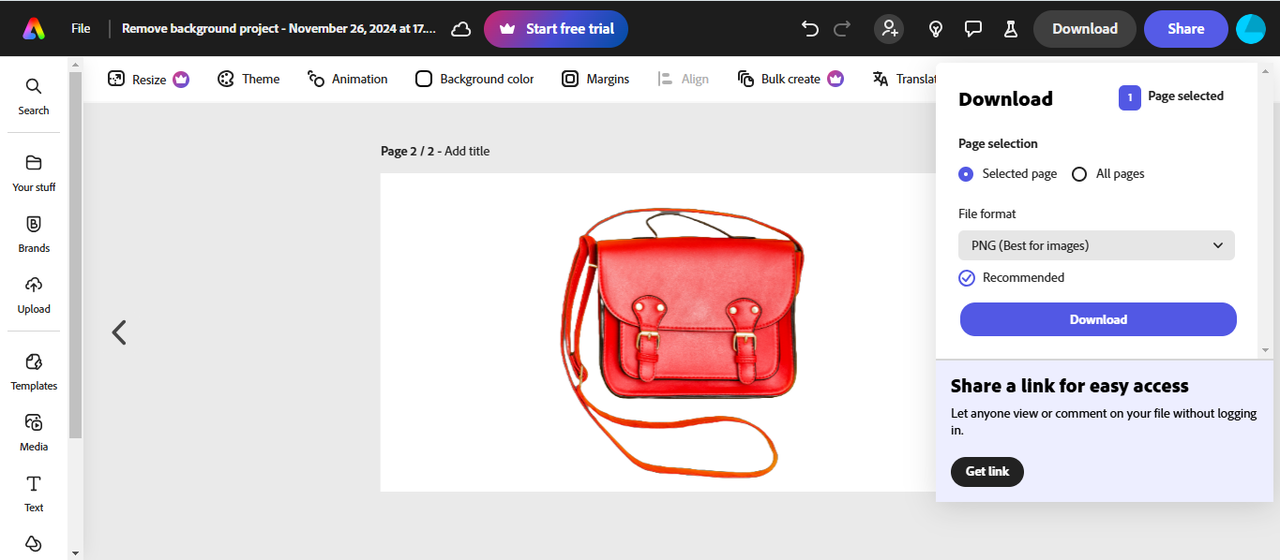Open the Bulk create tool
1280x560 pixels.
790,79
